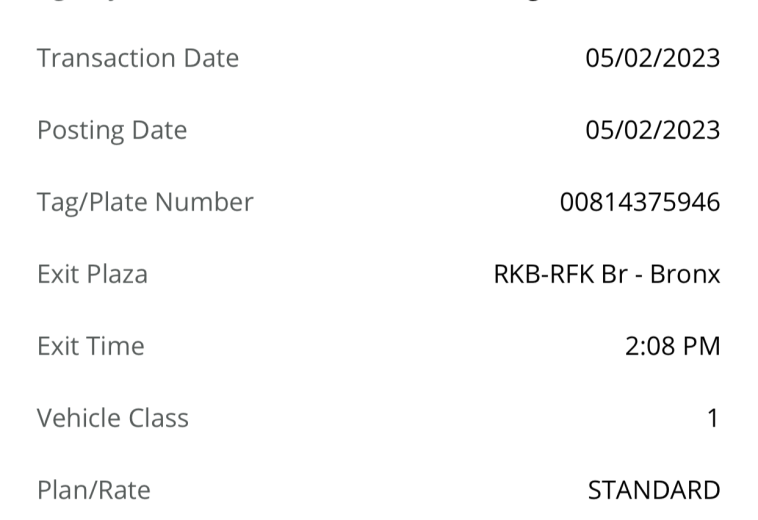Click the word Number in Tag/Plate label
The height and width of the screenshot is (520, 758).
(204, 202)
